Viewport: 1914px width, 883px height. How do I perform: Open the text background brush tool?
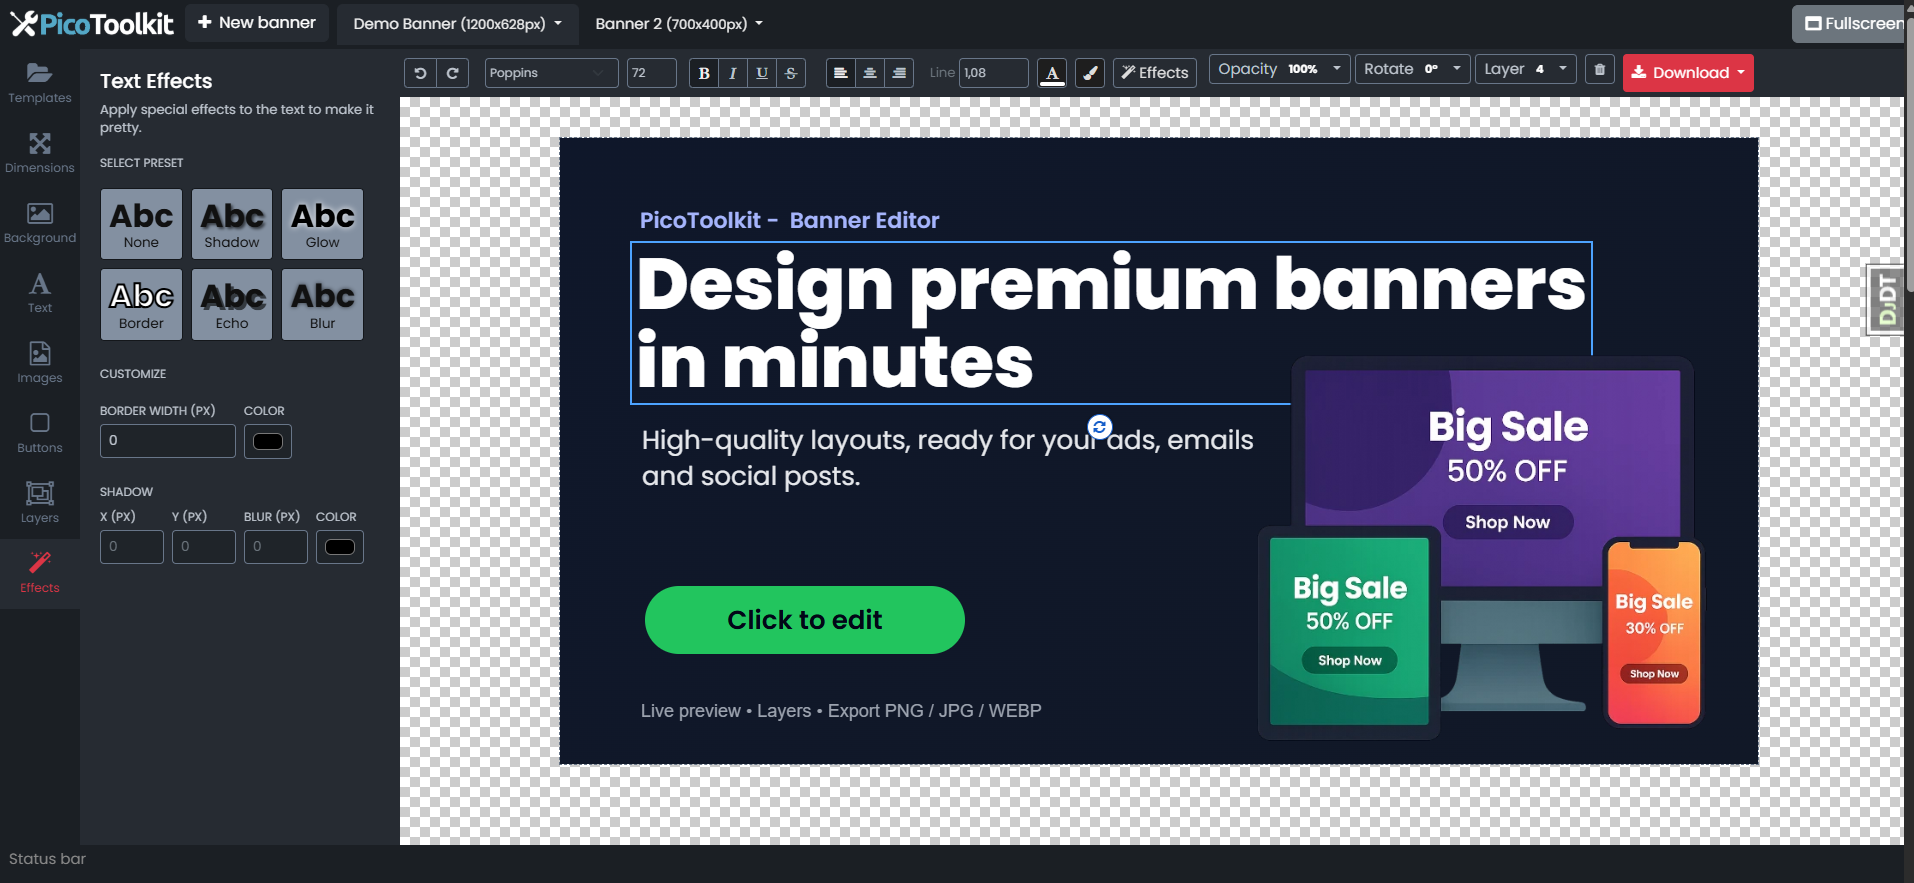point(1090,73)
